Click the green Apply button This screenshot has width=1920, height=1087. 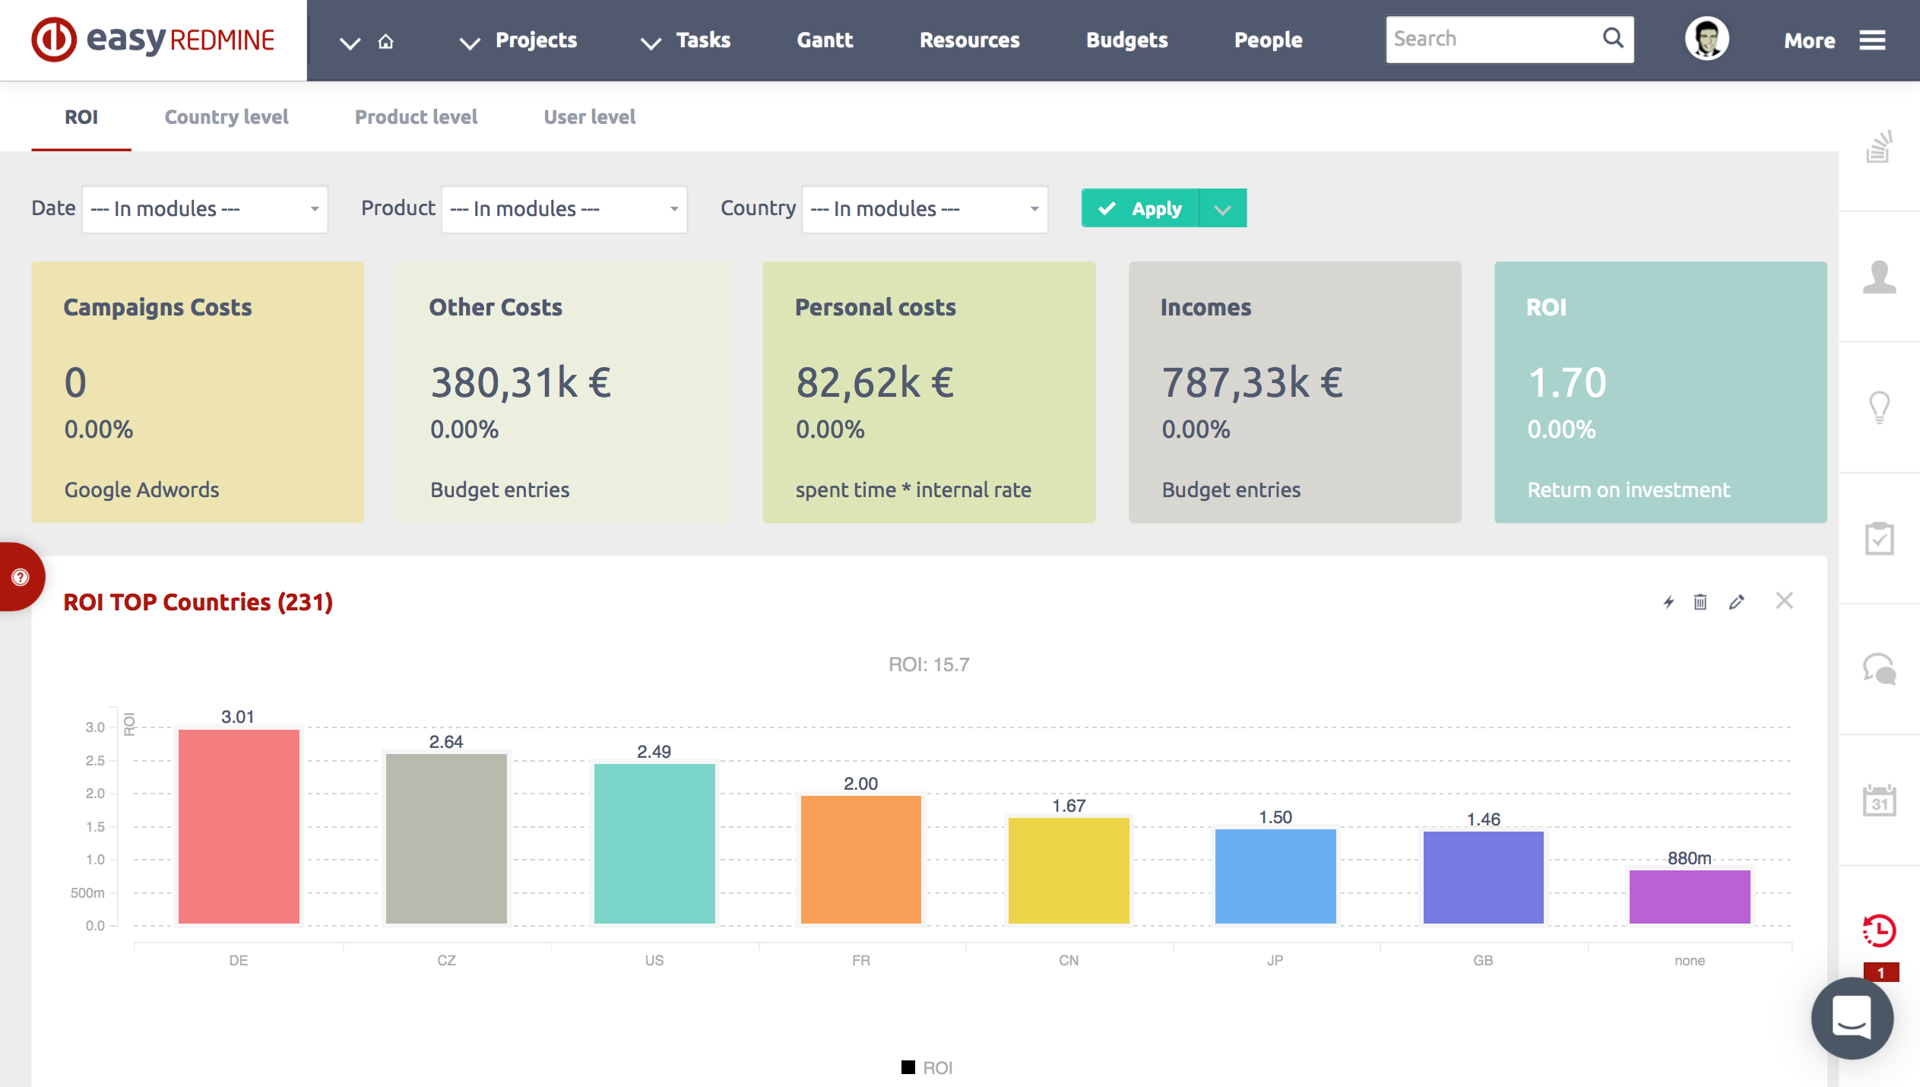[1140, 209]
